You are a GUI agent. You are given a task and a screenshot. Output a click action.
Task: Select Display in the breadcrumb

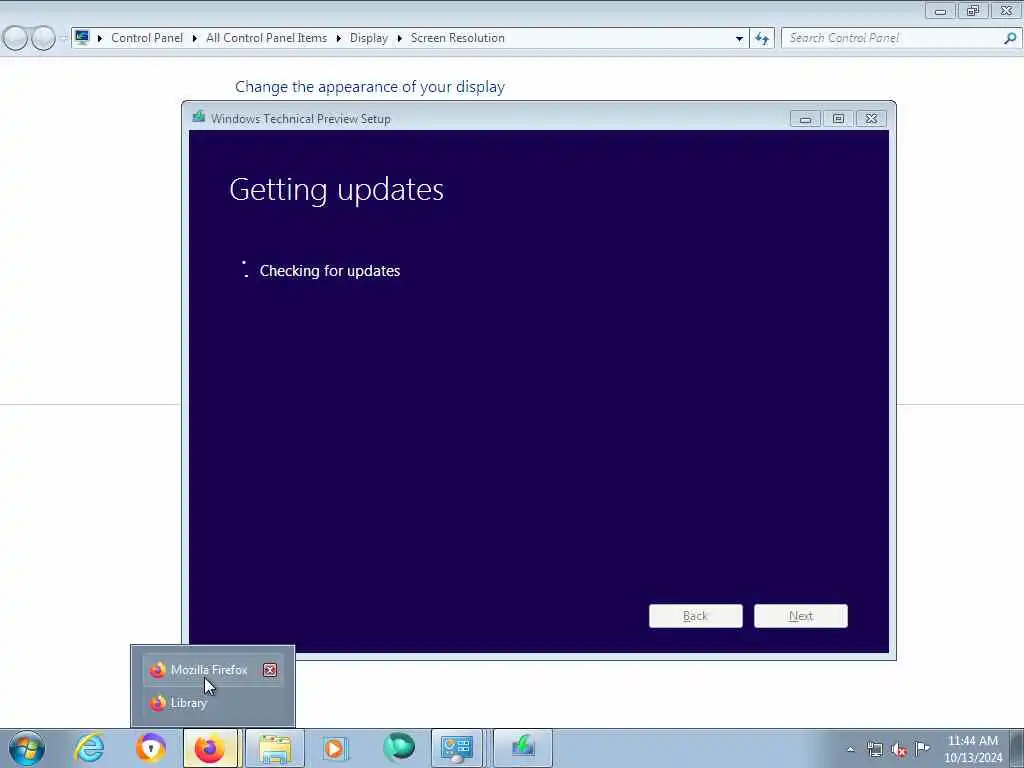point(368,38)
